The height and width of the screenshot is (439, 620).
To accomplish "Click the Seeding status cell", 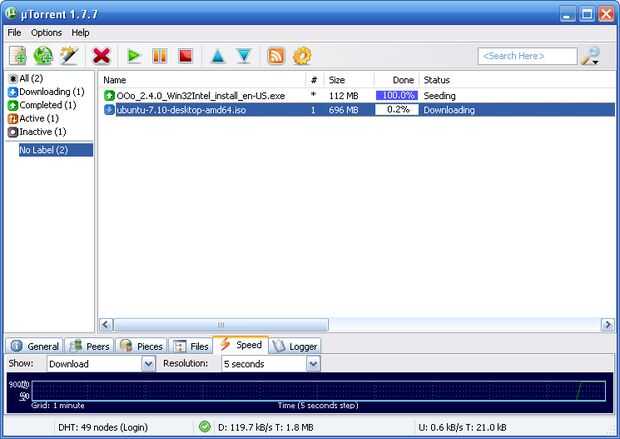I will tap(439, 96).
